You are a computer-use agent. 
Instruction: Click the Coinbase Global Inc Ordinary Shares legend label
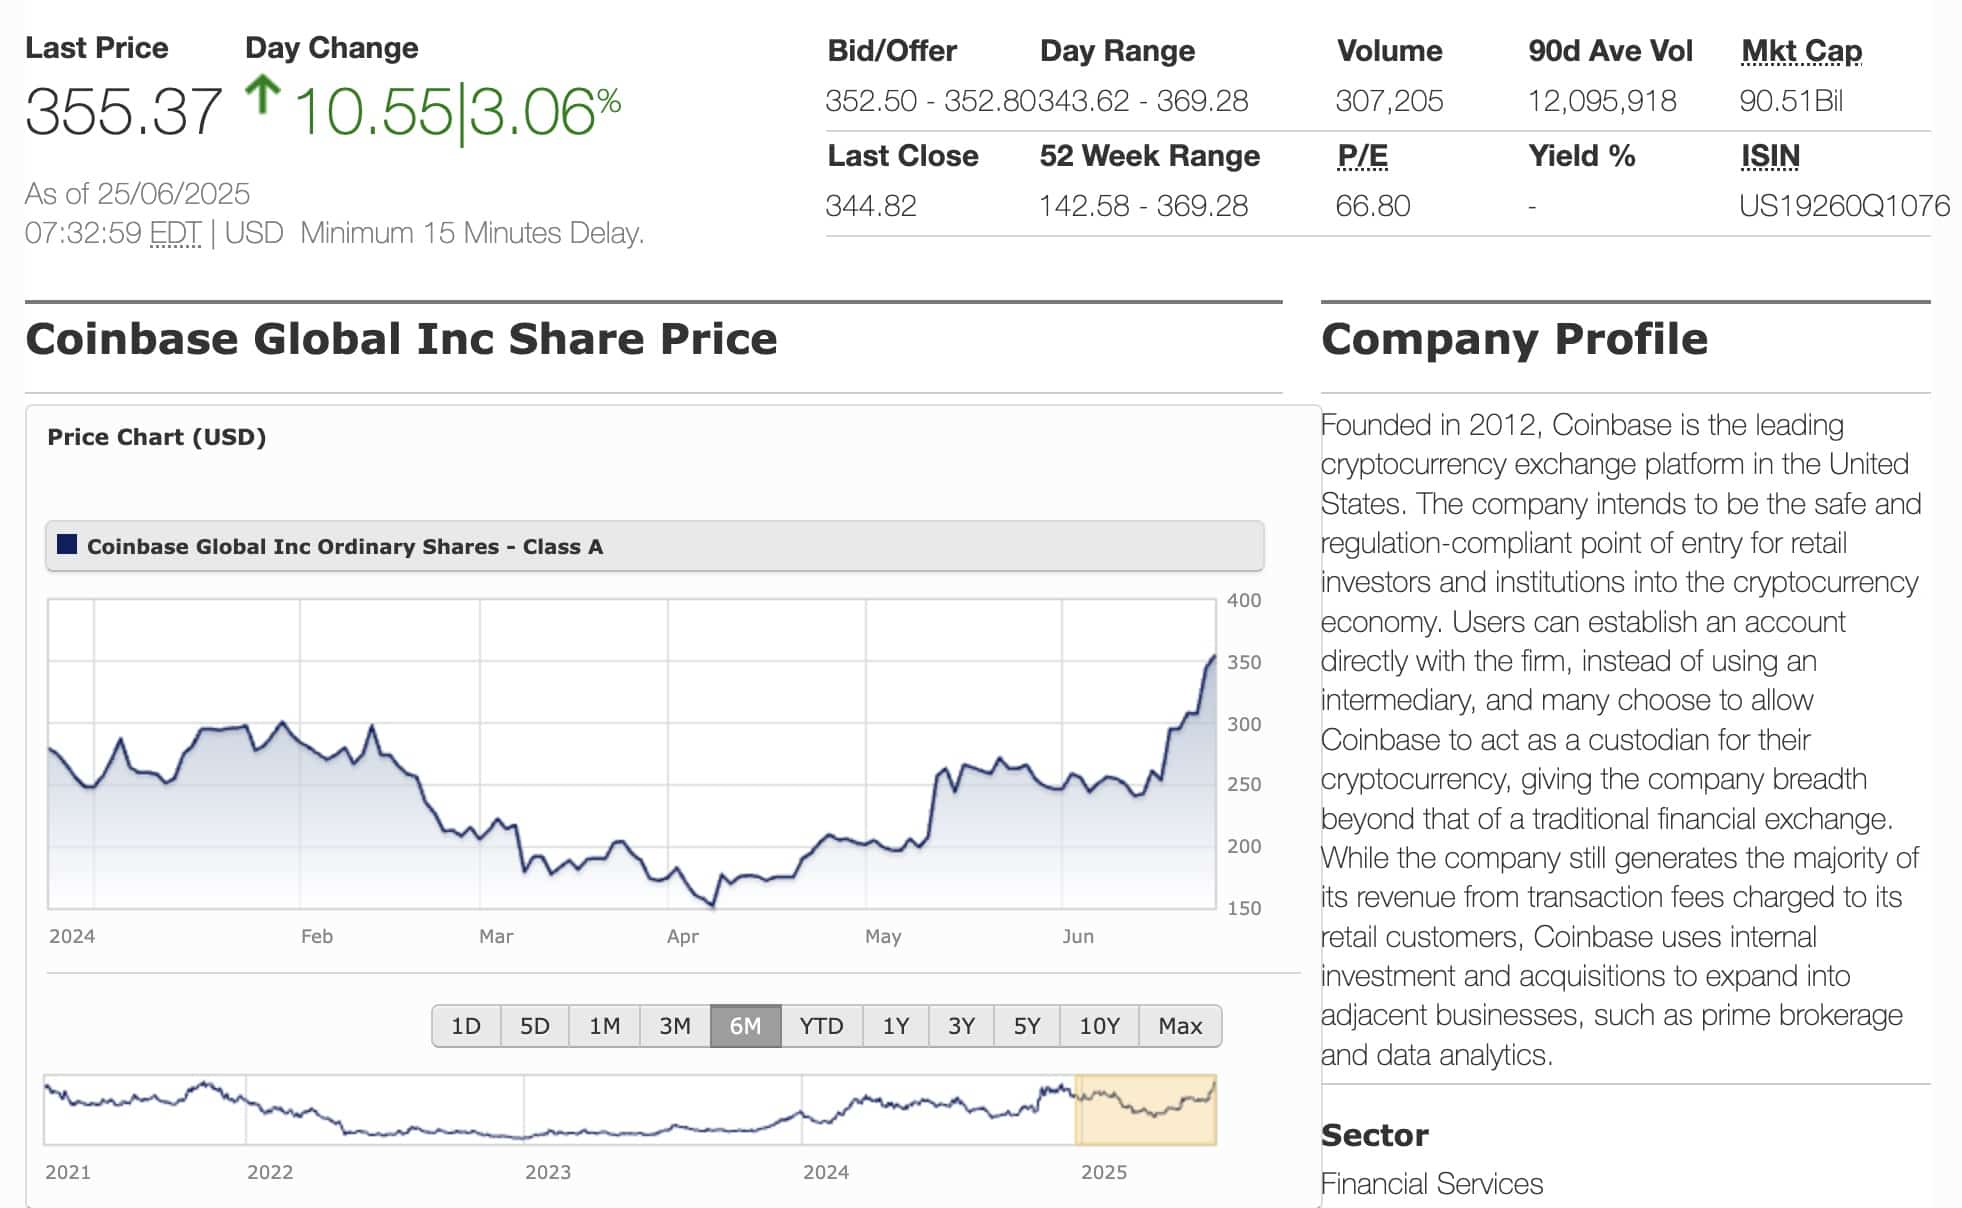(x=344, y=547)
